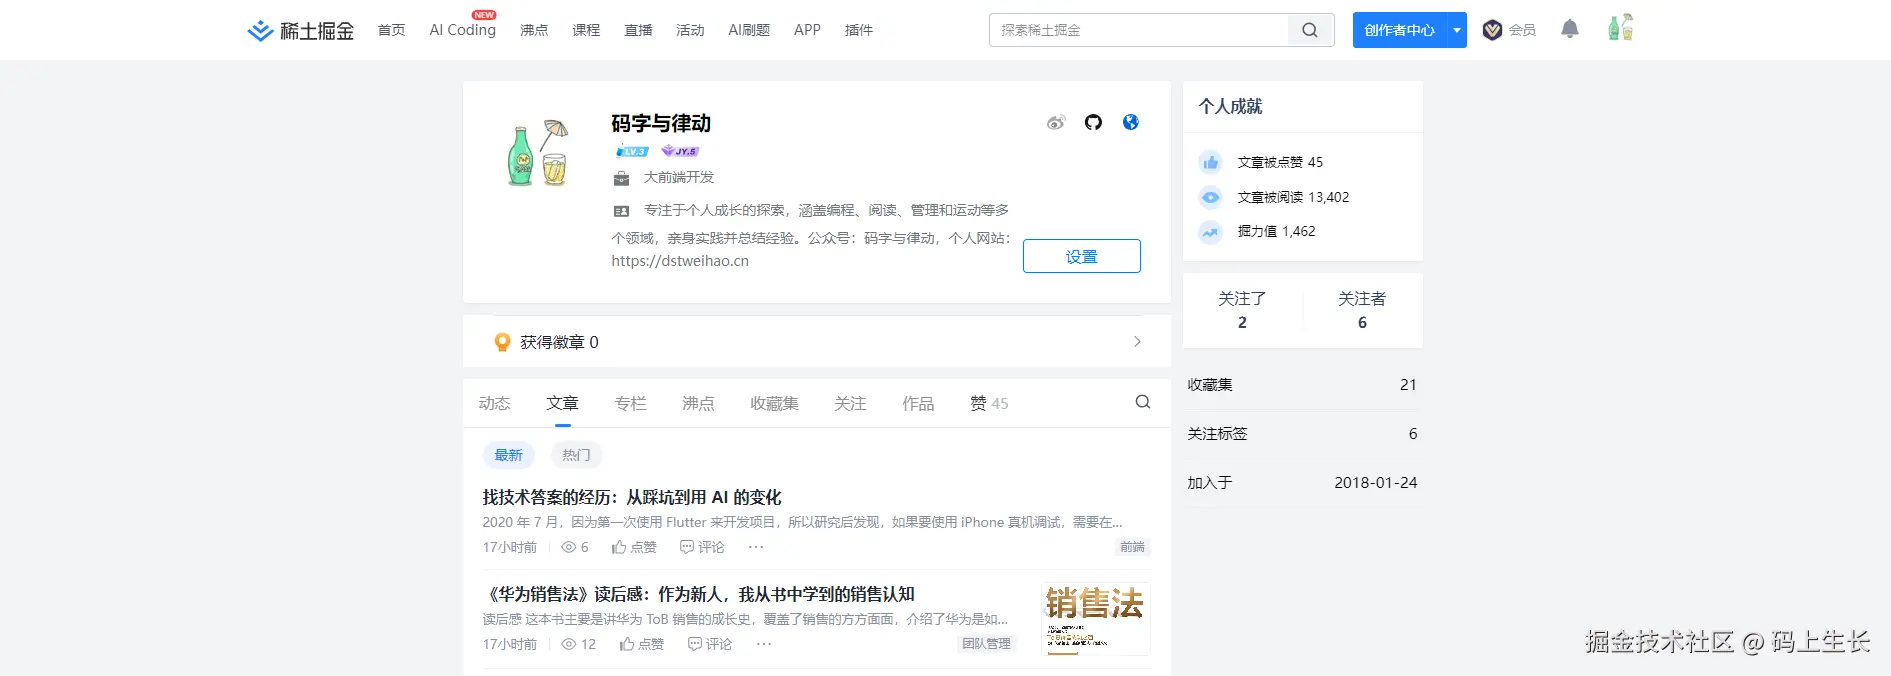Click the 文章被点赞 thumbs-up icon
The image size is (1891, 676).
[x=1211, y=162]
